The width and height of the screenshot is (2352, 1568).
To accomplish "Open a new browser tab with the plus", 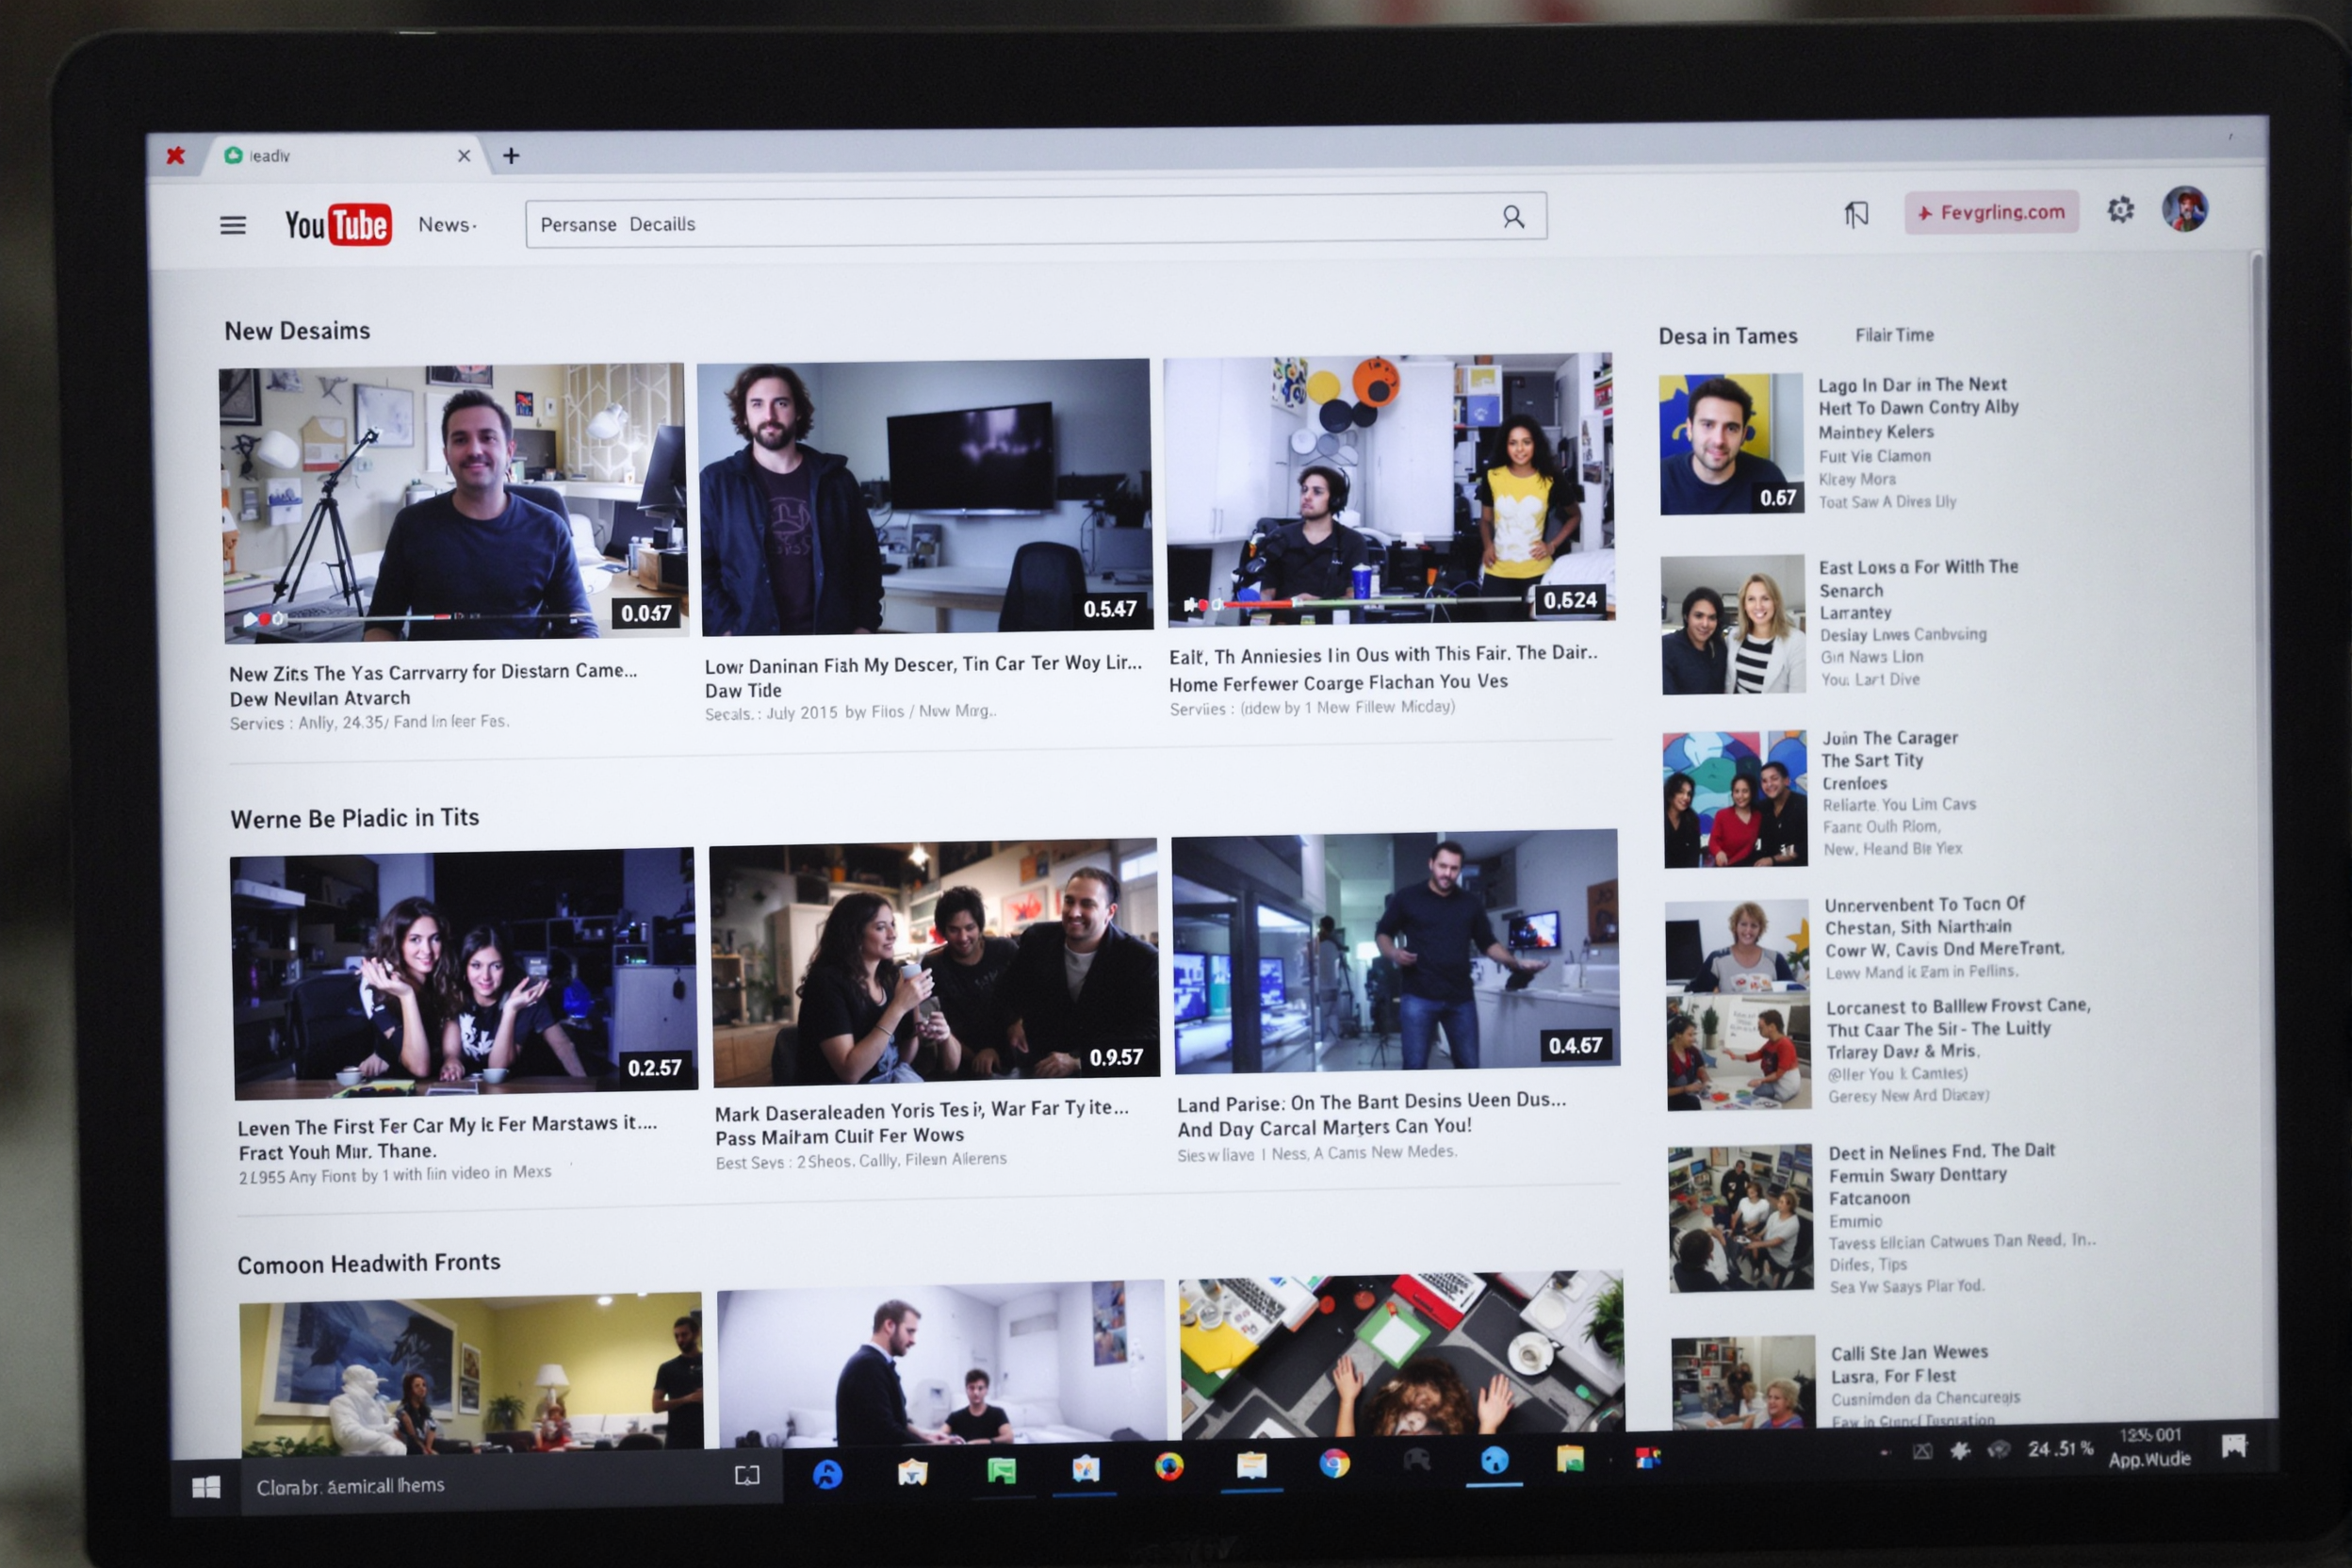I will [x=511, y=155].
